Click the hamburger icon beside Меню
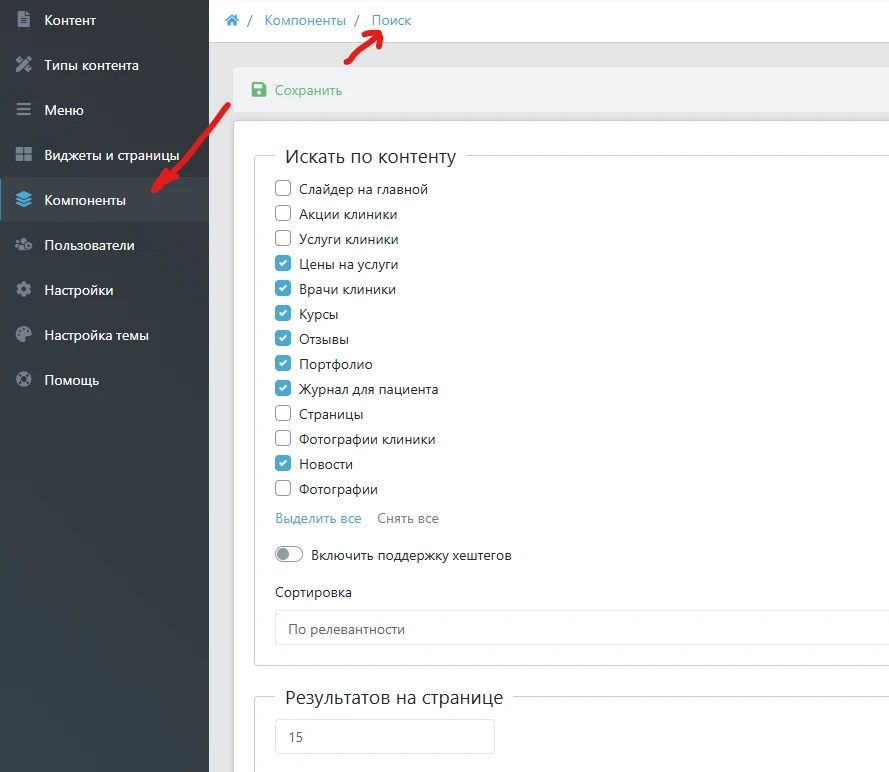The width and height of the screenshot is (889, 772). (x=24, y=110)
